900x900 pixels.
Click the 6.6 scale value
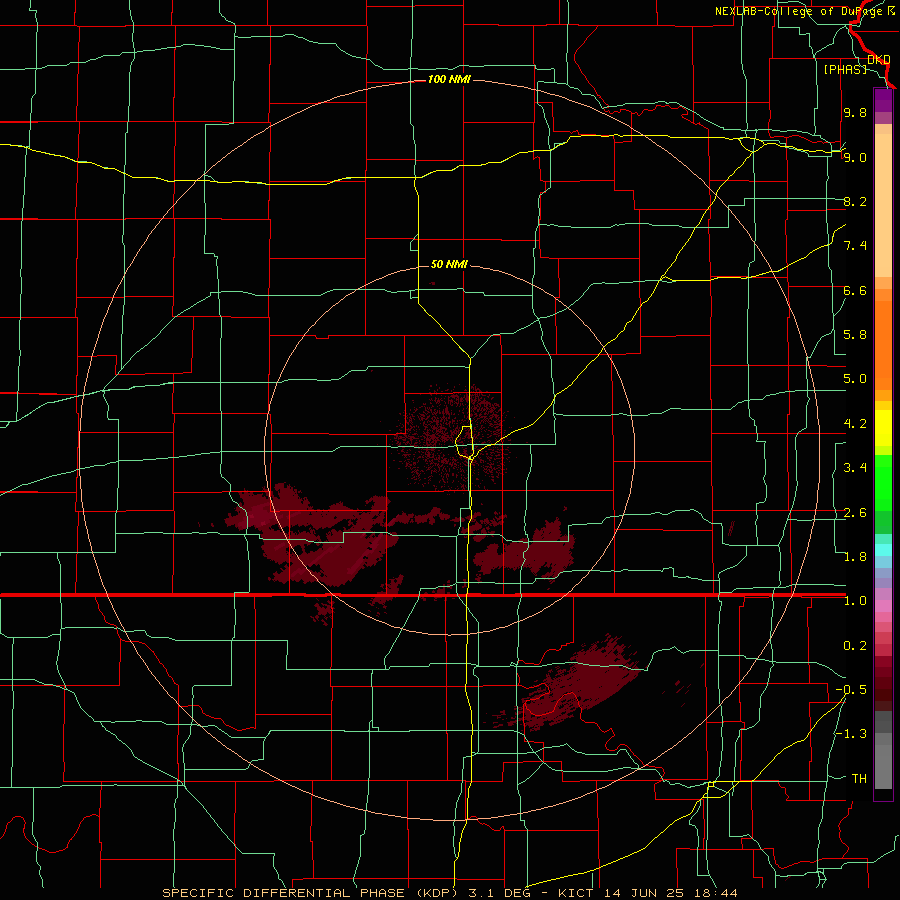pyautogui.click(x=855, y=290)
